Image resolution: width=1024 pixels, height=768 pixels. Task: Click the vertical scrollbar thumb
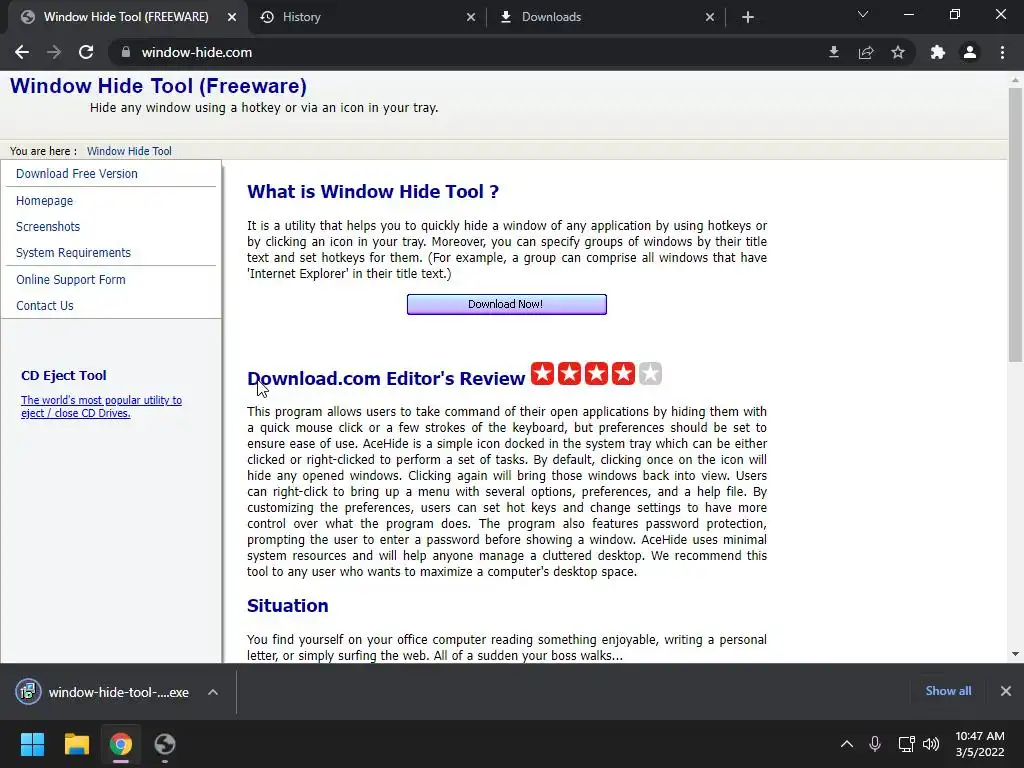(x=1015, y=225)
